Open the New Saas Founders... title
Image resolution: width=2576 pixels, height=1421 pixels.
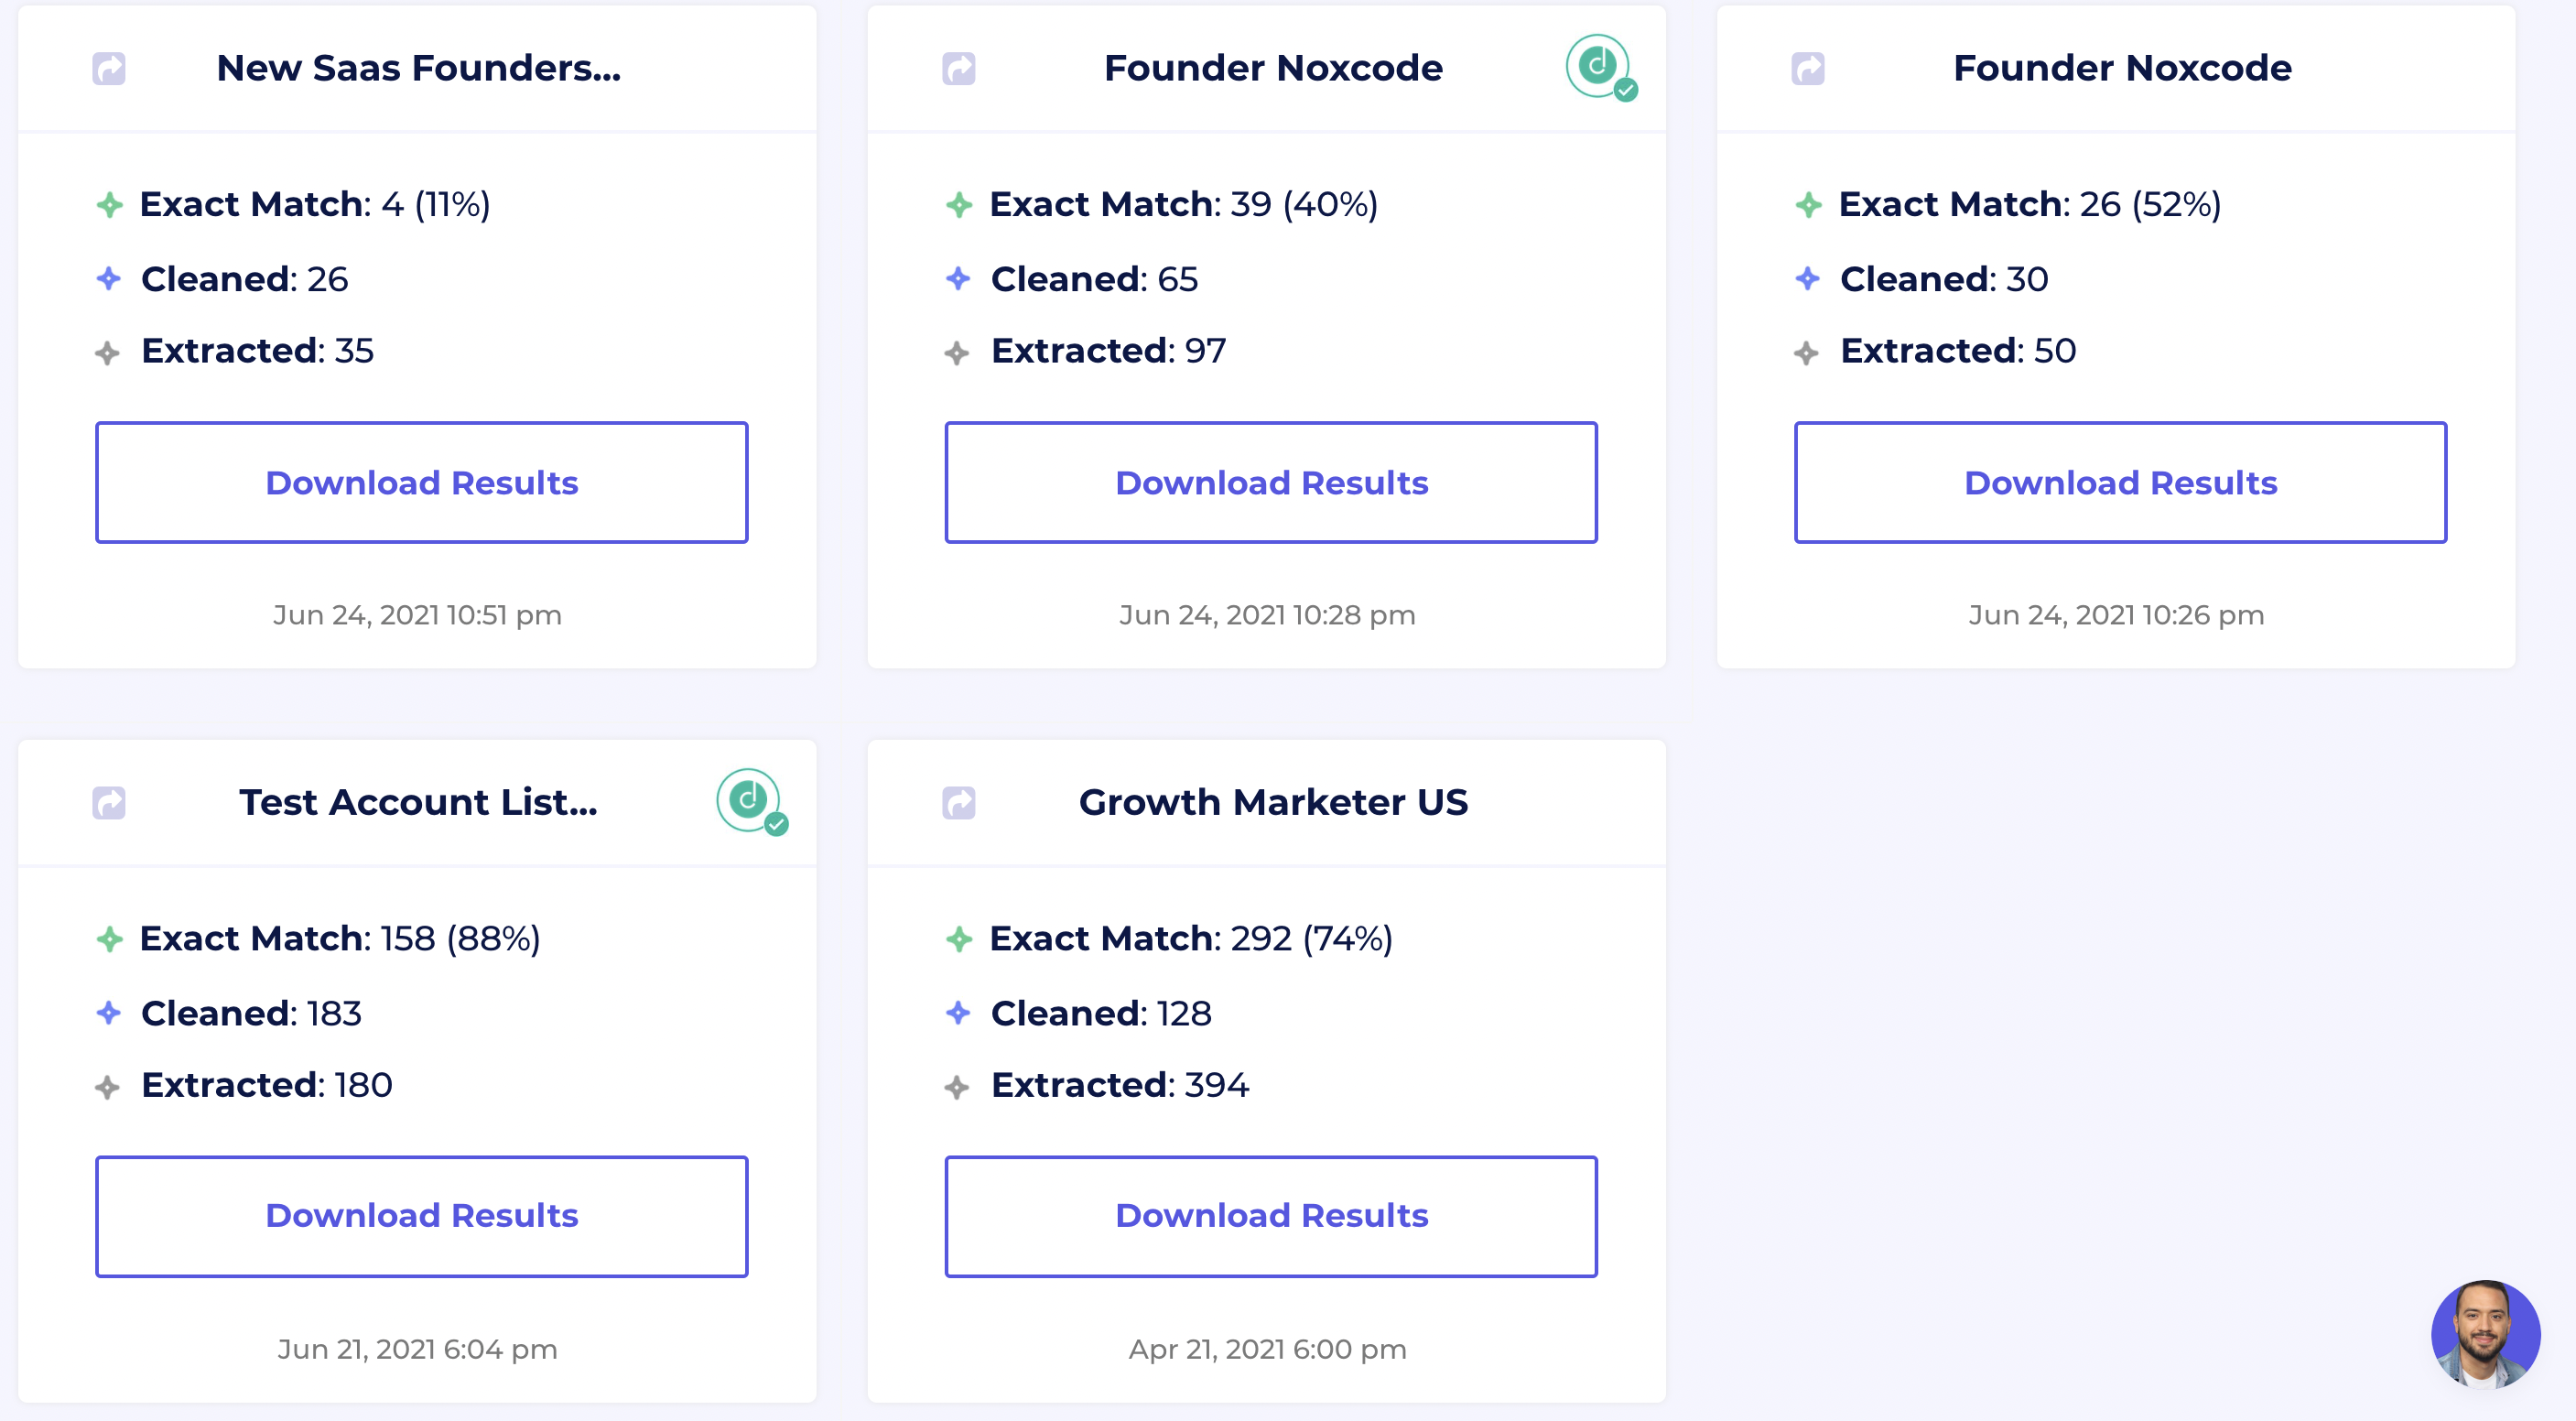(418, 69)
